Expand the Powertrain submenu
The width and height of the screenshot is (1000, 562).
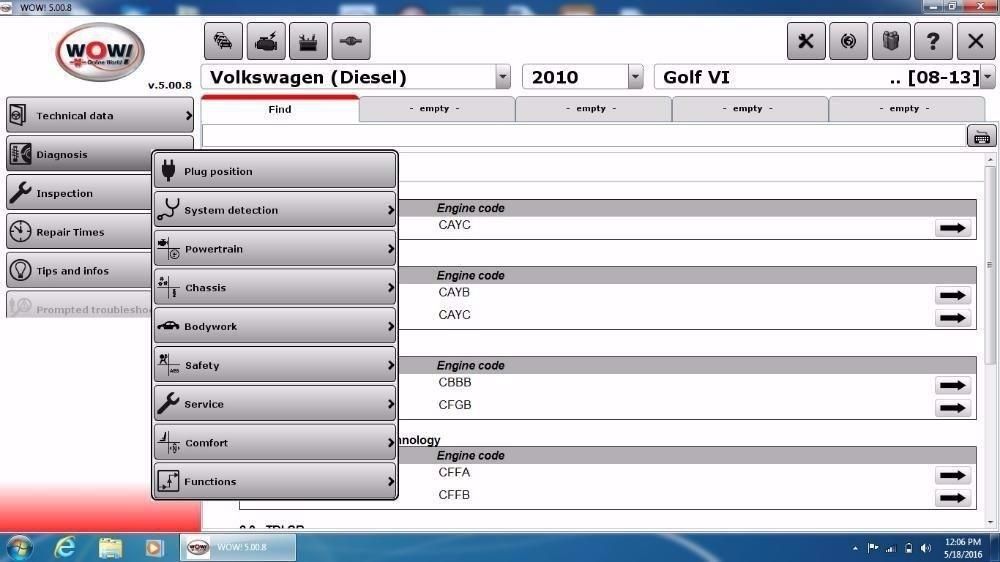[x=275, y=249]
